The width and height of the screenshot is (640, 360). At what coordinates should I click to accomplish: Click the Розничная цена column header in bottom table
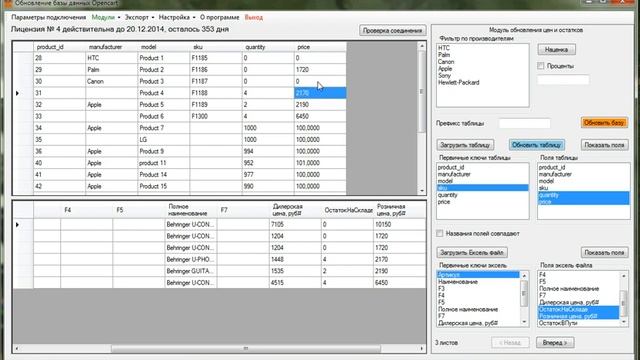pyautogui.click(x=400, y=210)
